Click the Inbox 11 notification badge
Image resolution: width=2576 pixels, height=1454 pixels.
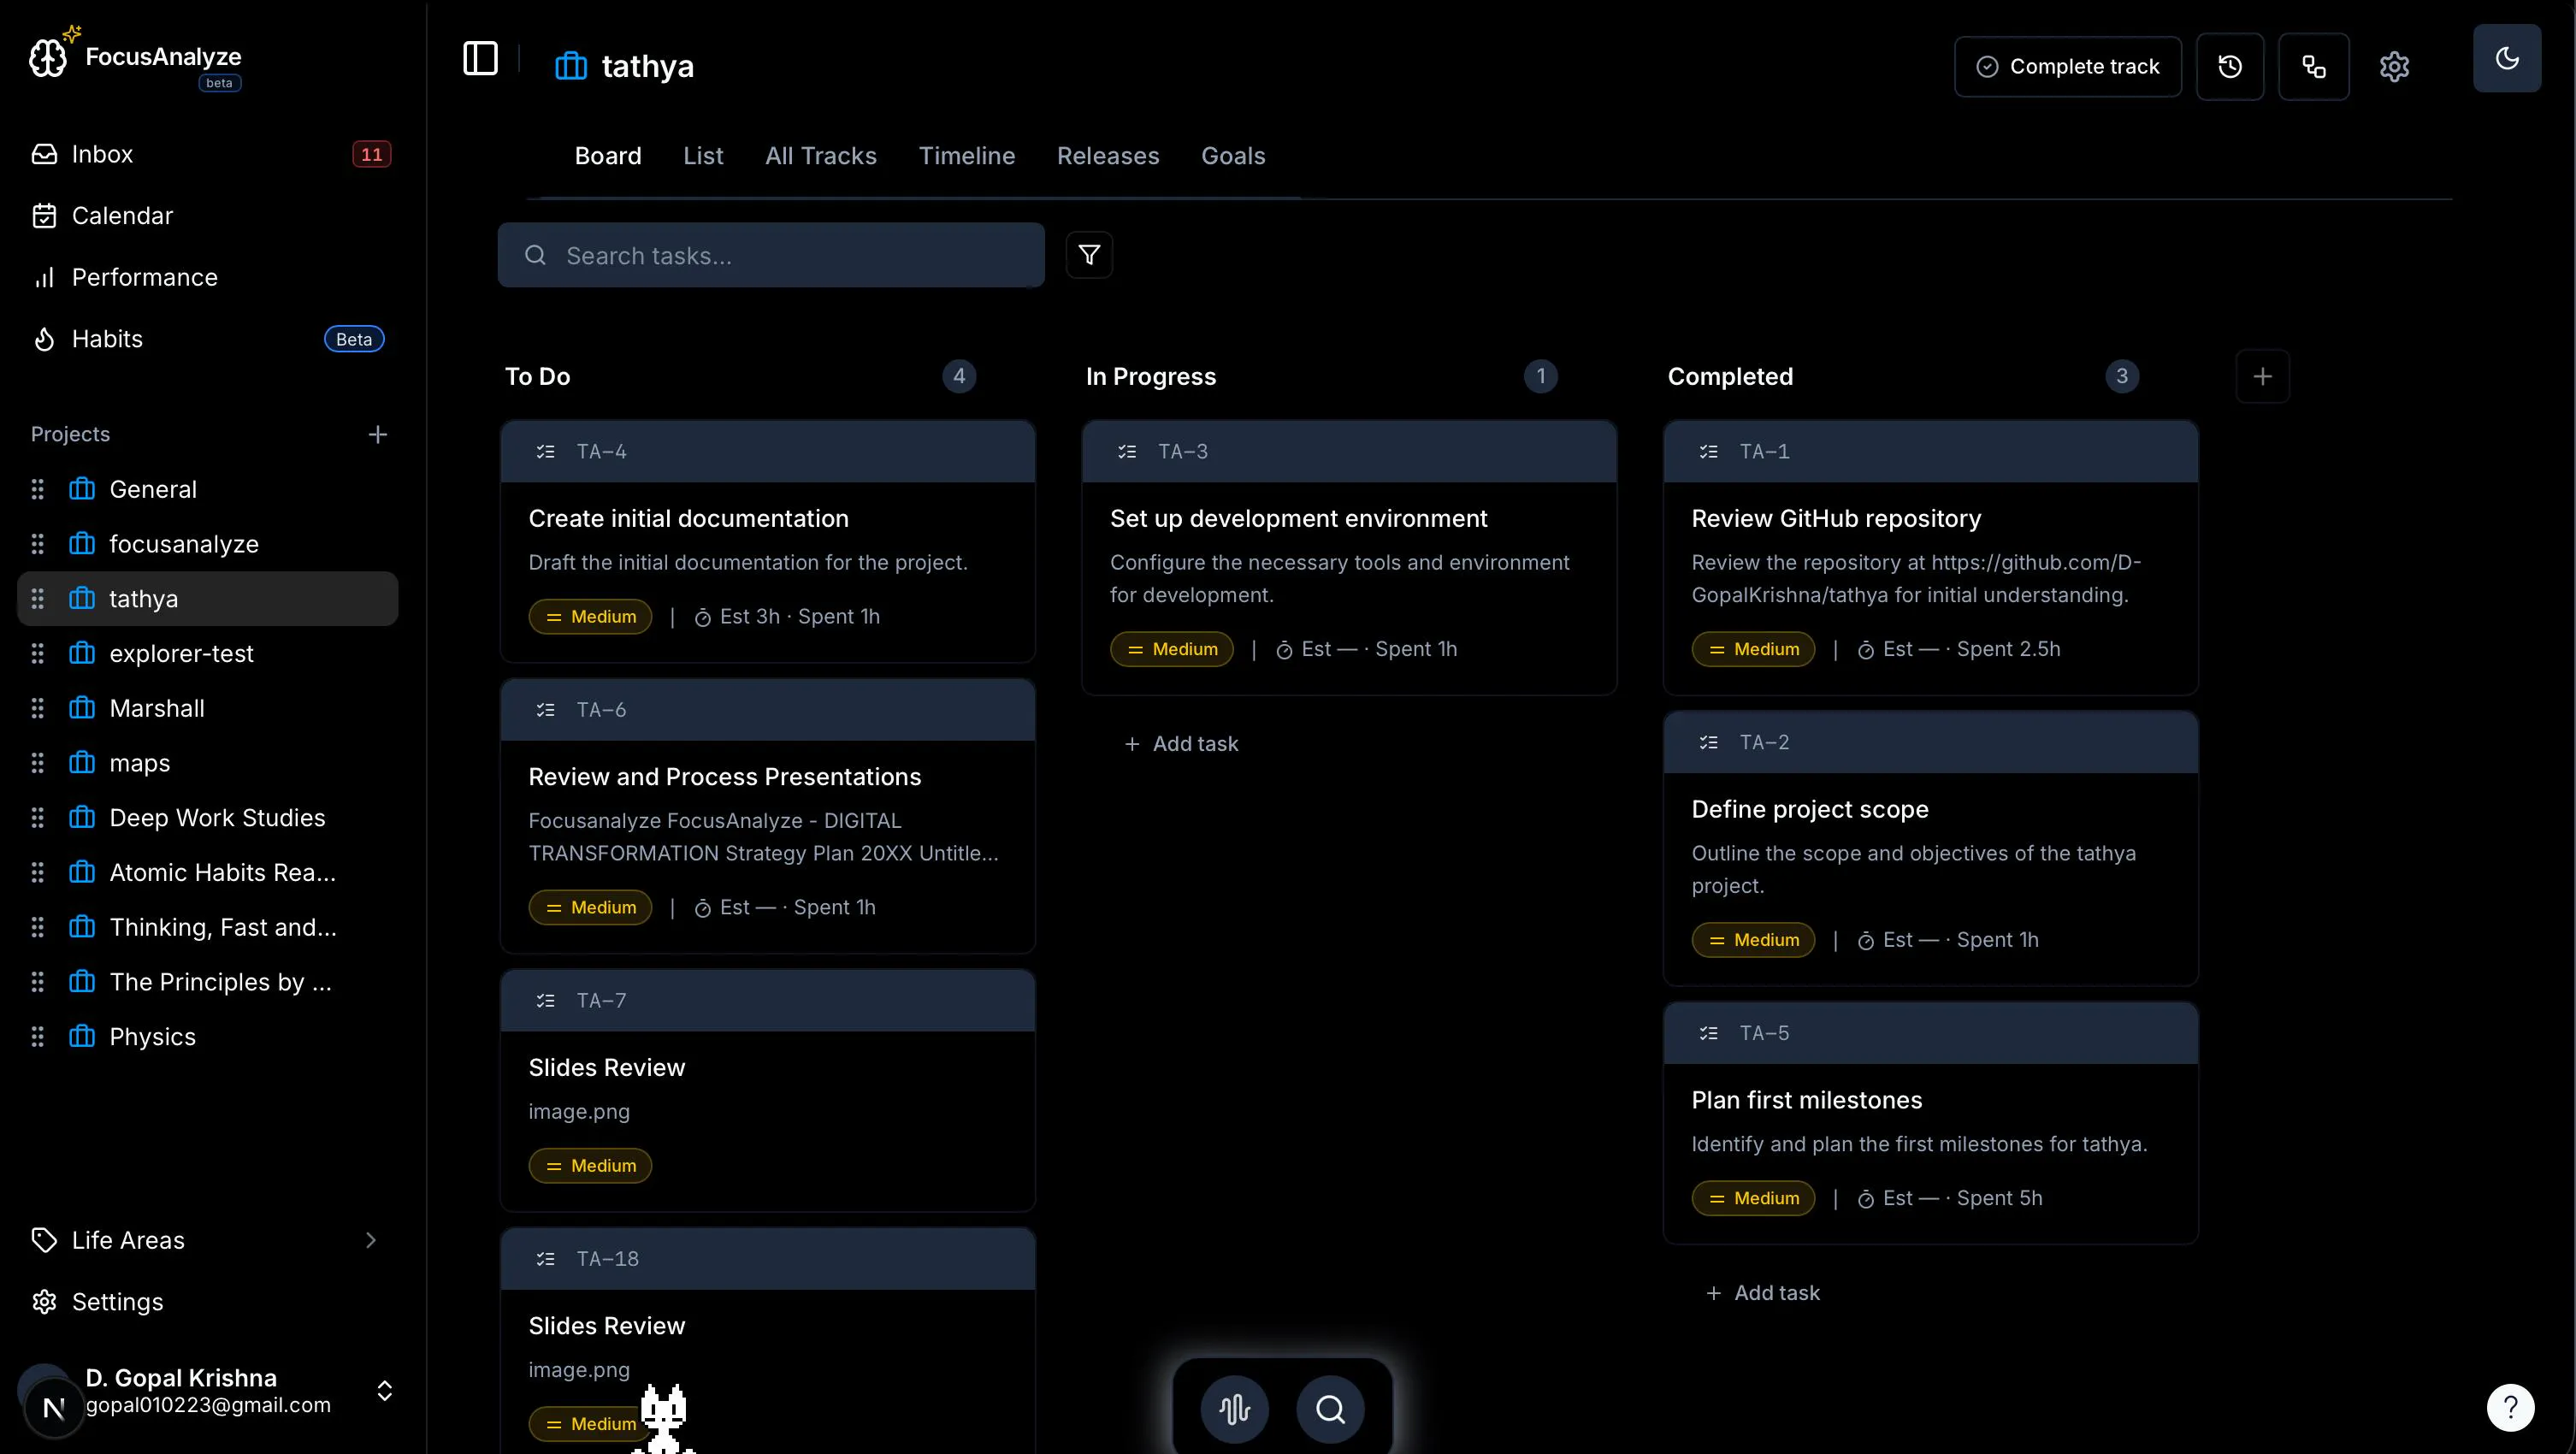(x=371, y=154)
